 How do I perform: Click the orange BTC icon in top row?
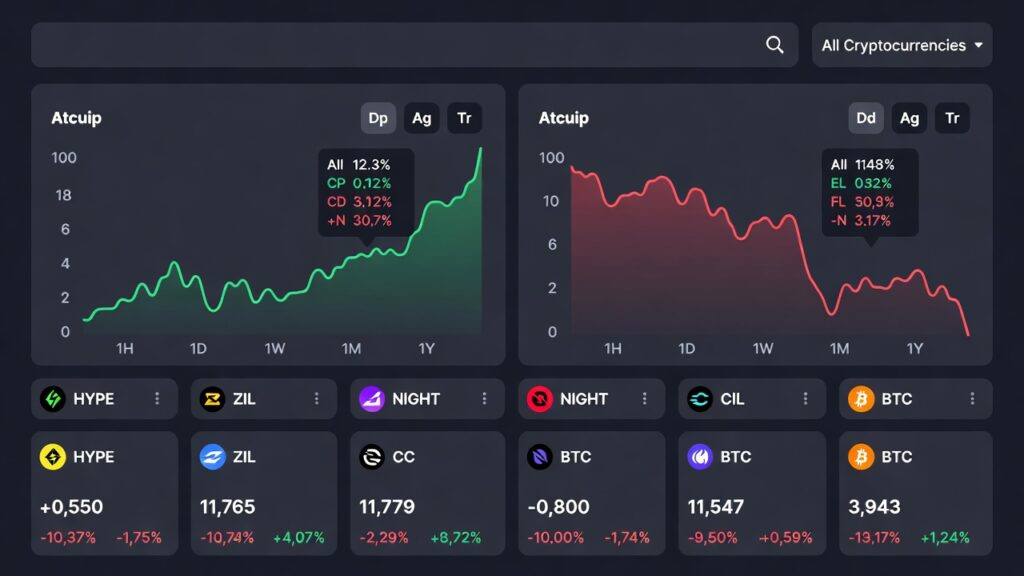pos(860,399)
